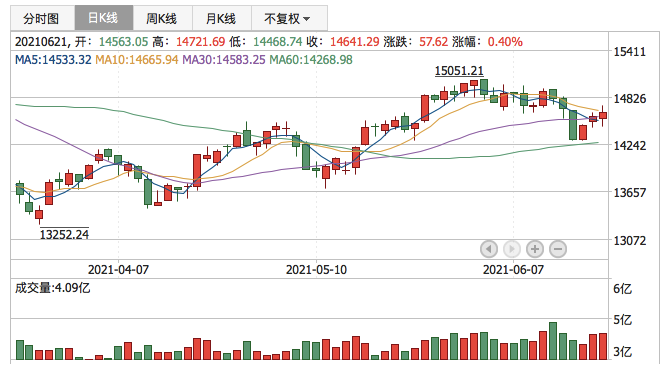Click the scroll left arrow button
This screenshot has height=370, width=668.
coord(489,249)
